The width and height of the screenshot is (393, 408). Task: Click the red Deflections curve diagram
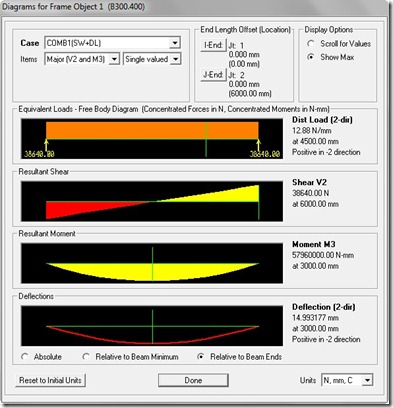tap(152, 326)
